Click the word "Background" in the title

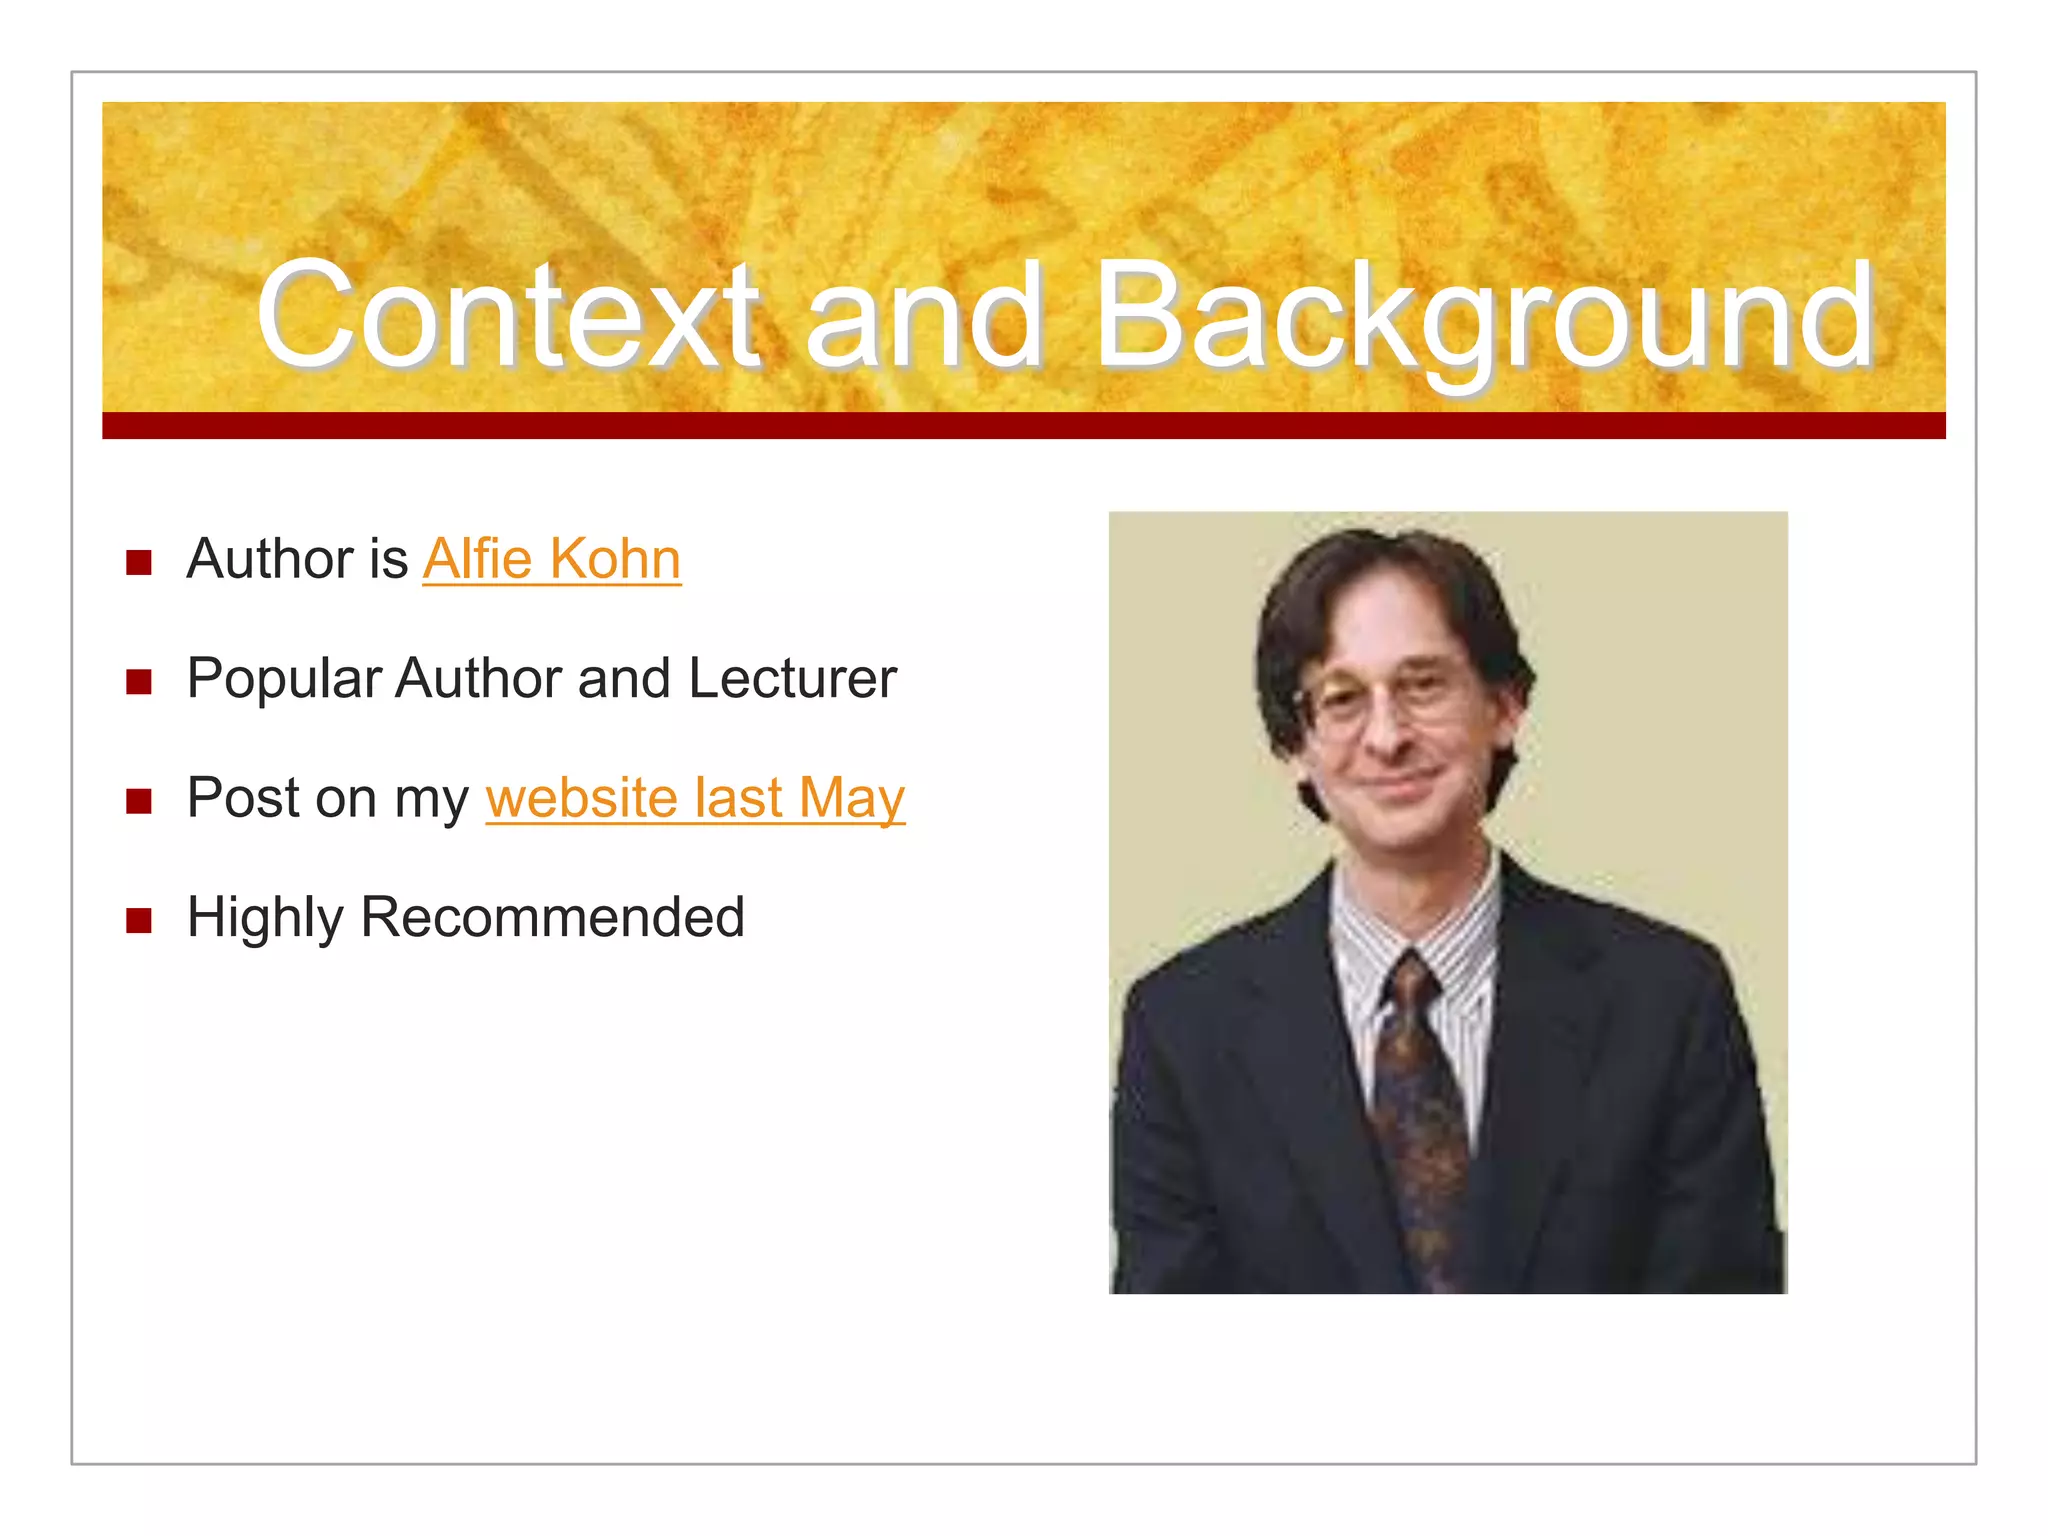click(x=1484, y=316)
